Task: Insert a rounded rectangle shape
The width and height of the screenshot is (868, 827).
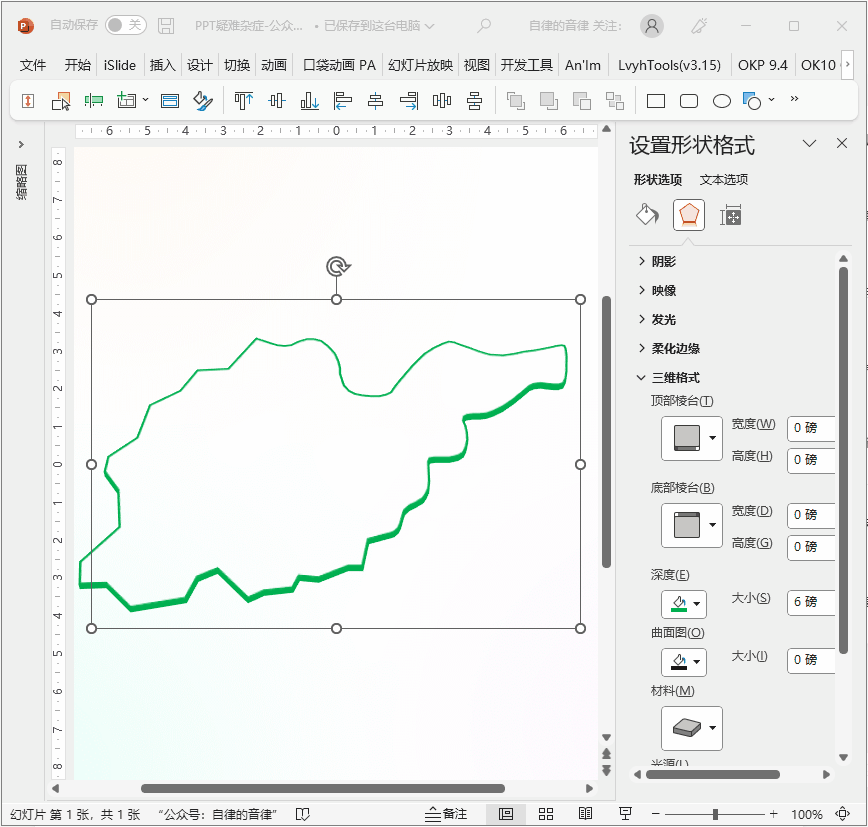Action: point(689,101)
